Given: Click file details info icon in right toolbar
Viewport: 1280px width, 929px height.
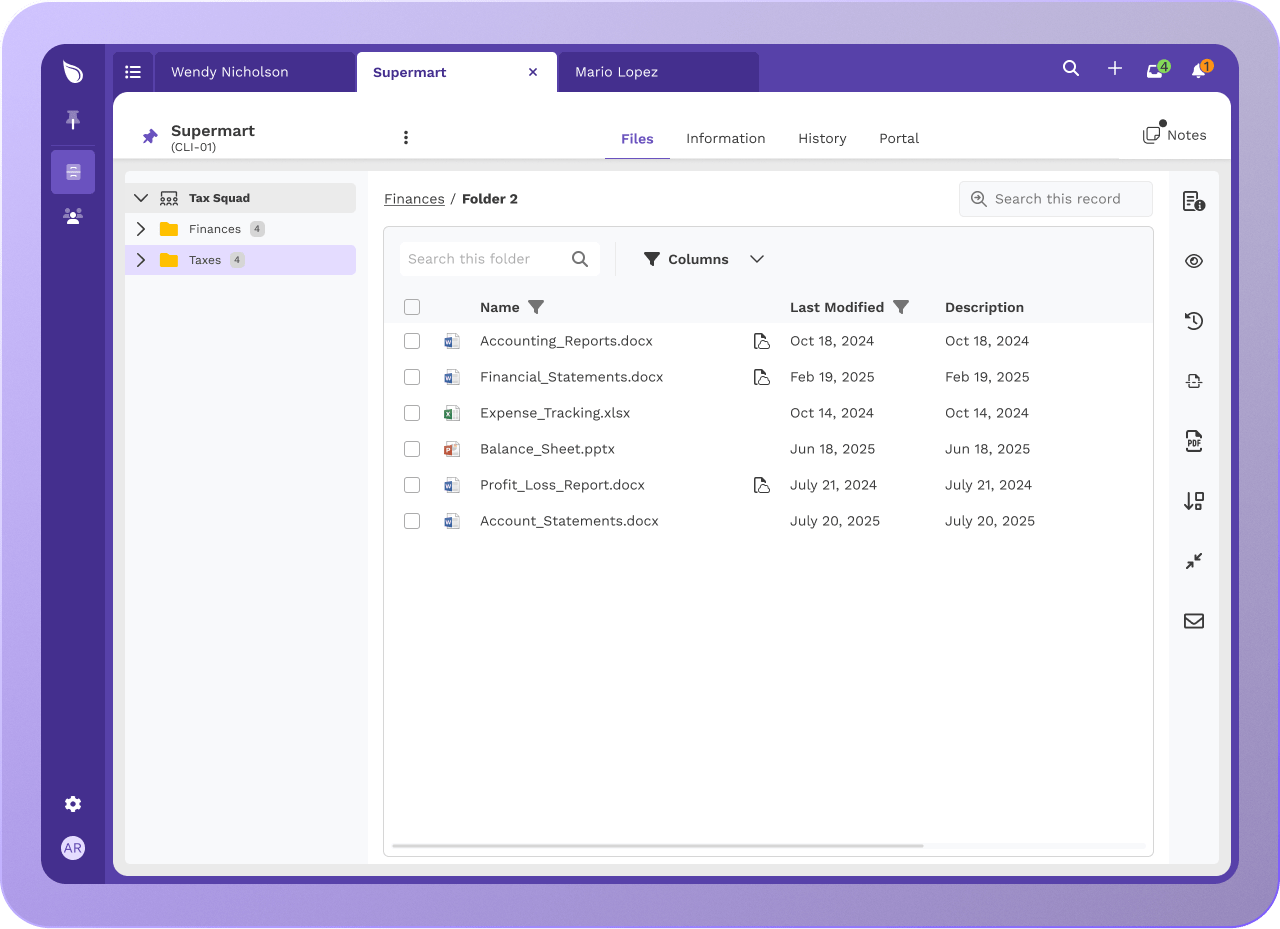Looking at the screenshot, I should click(1194, 201).
